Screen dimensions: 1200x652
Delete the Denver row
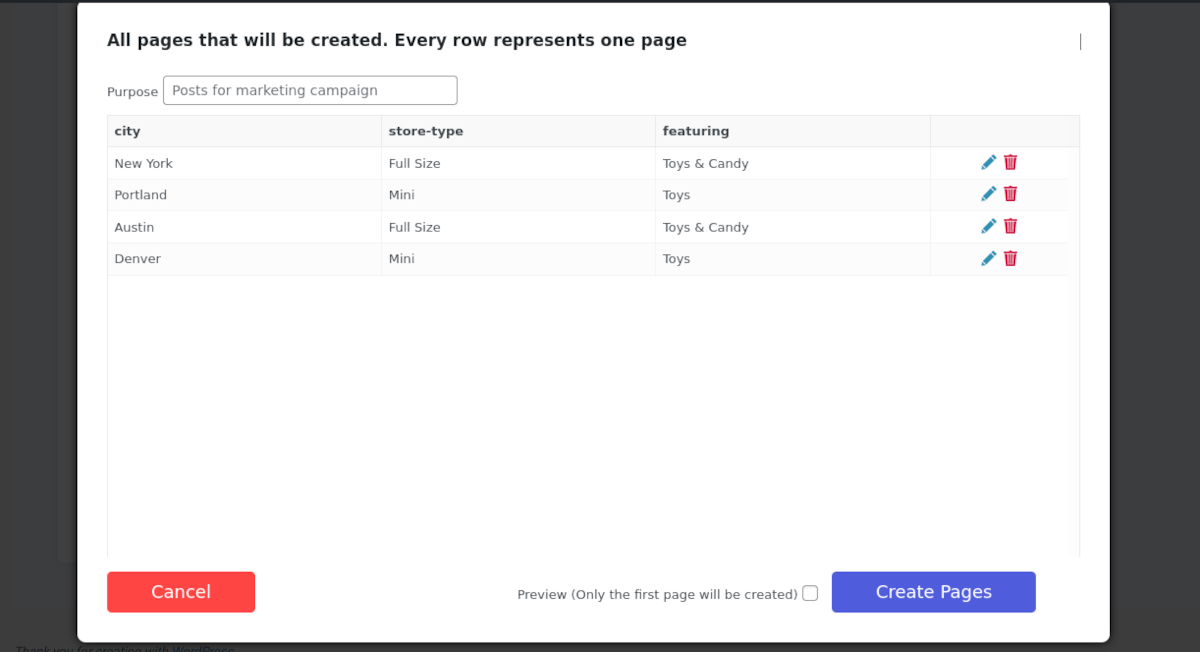pyautogui.click(x=1010, y=258)
